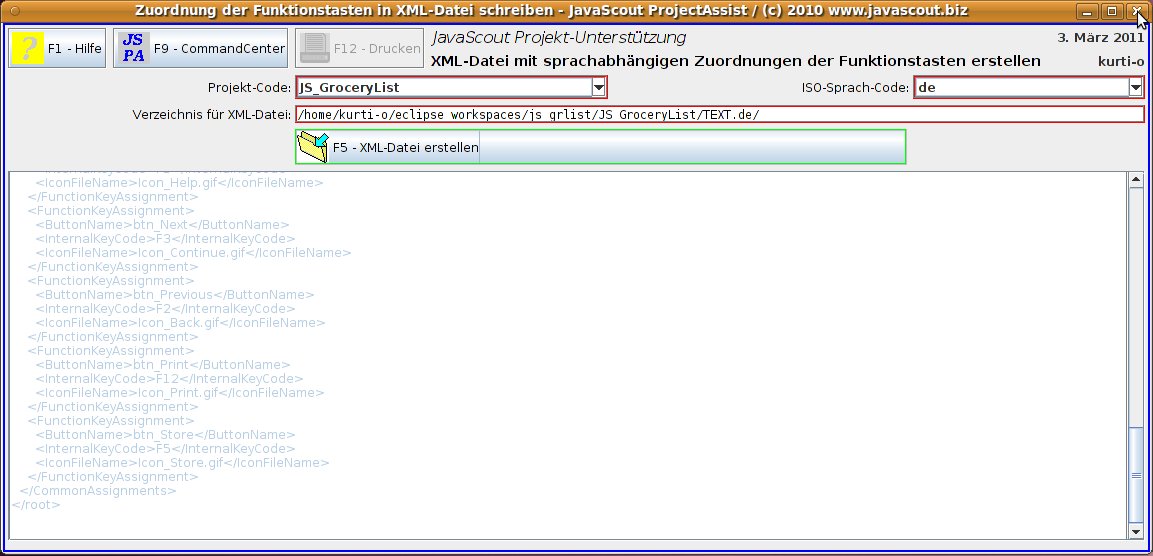Close the ProjectAssist window

point(1135,12)
